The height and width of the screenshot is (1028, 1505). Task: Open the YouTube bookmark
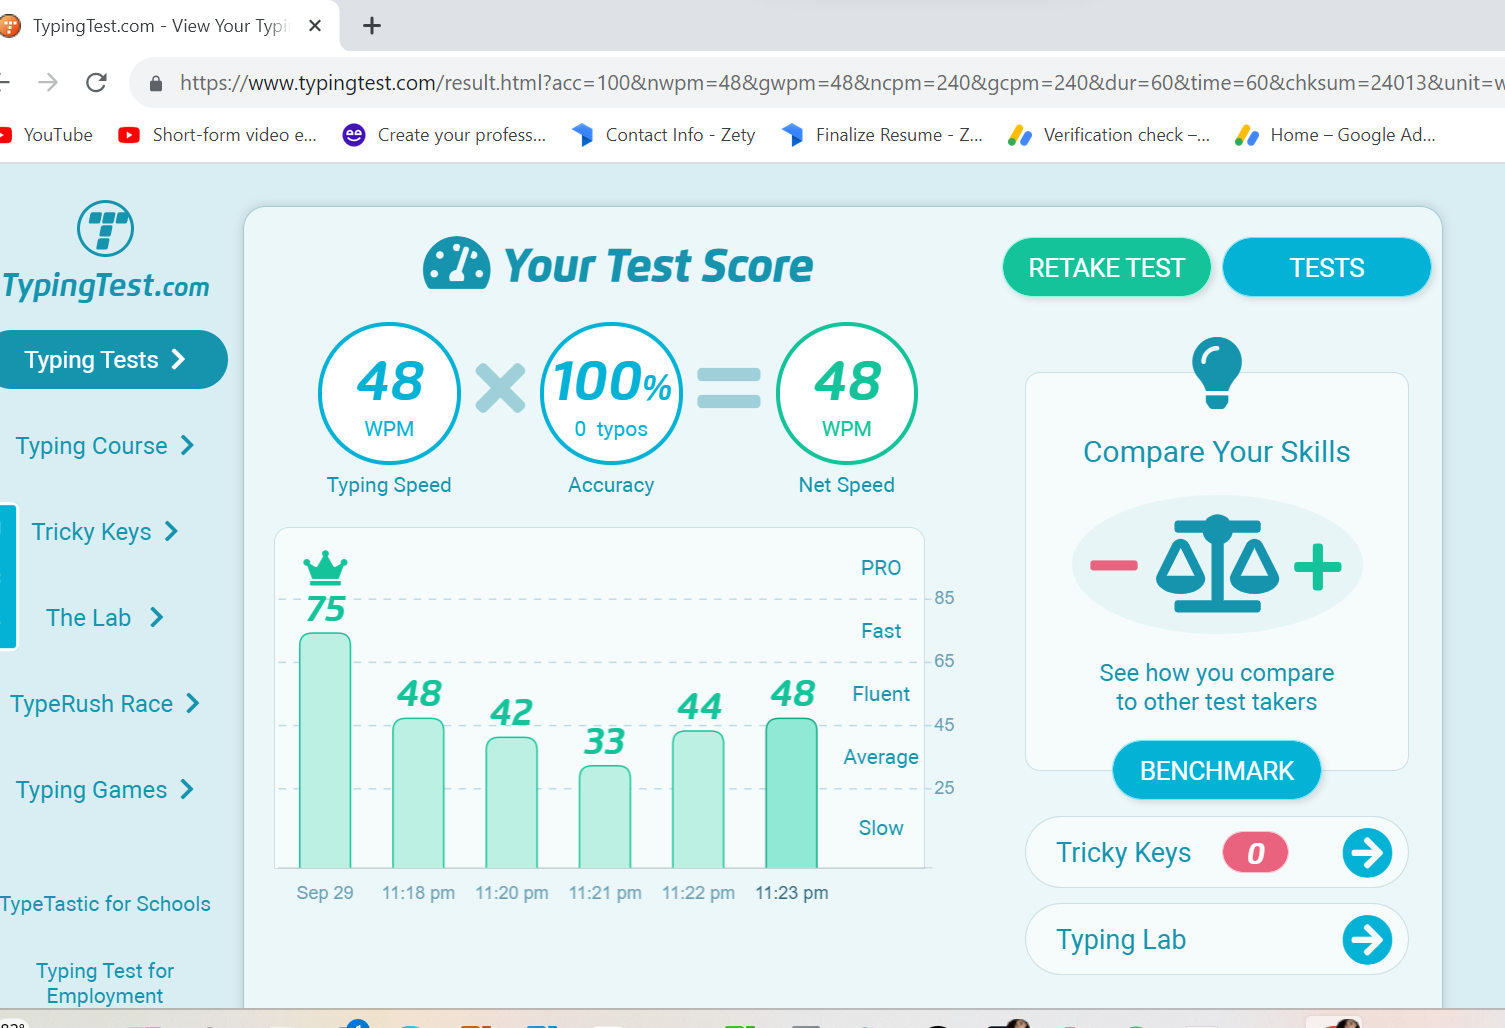pos(46,135)
